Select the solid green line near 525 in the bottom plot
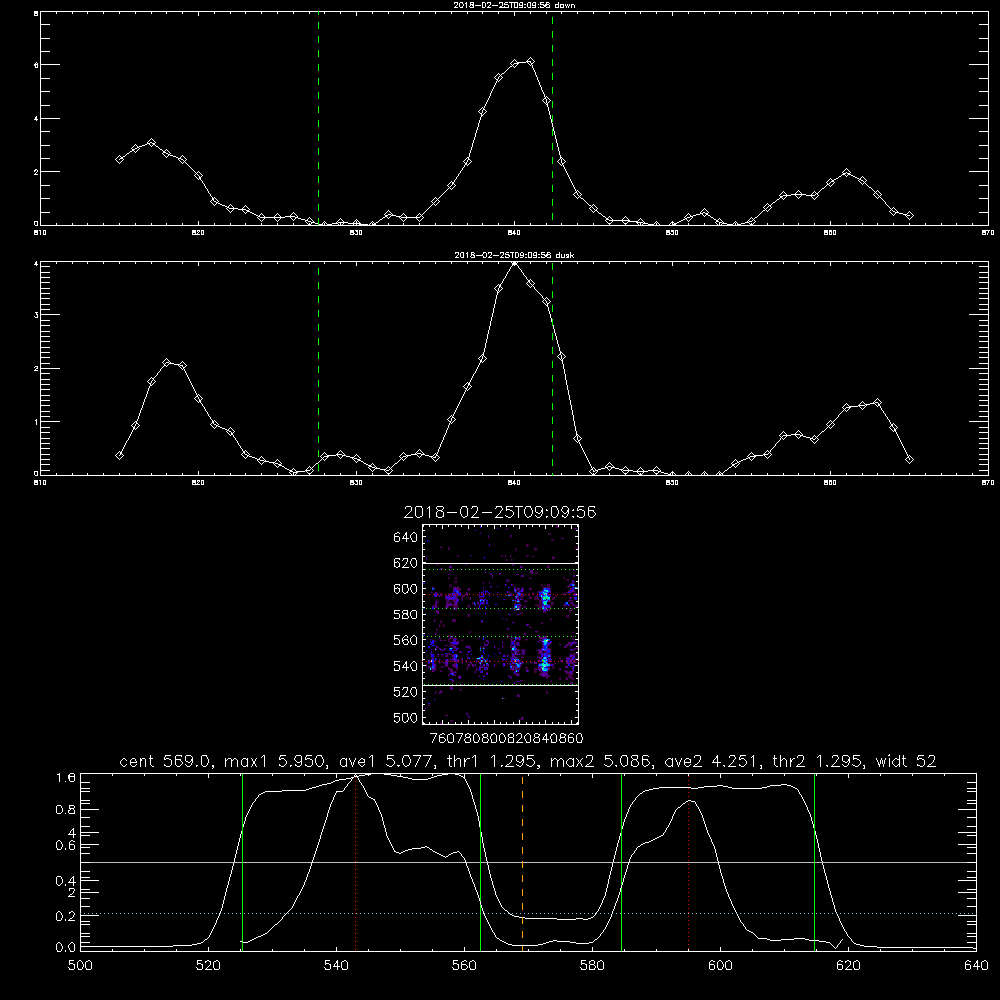Screen dimensions: 1000x1000 (242, 861)
